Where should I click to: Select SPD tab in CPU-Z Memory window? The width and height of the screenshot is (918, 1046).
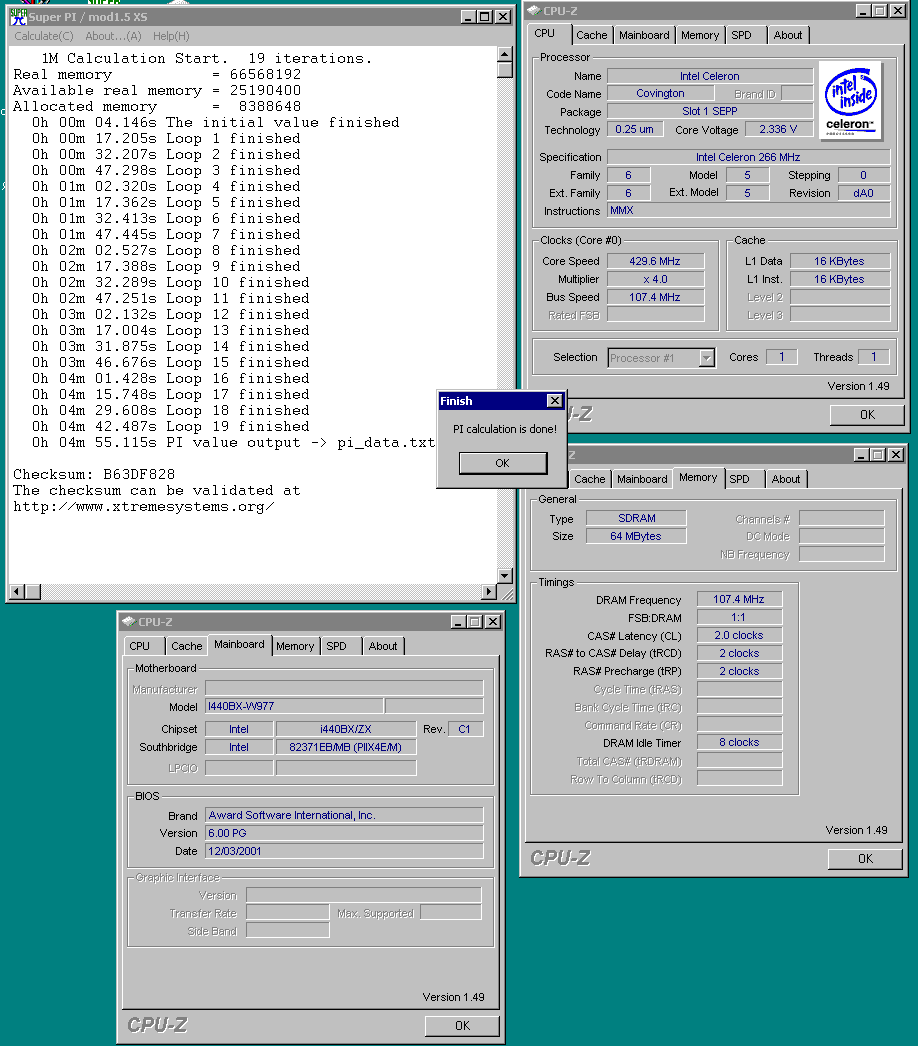tap(739, 479)
